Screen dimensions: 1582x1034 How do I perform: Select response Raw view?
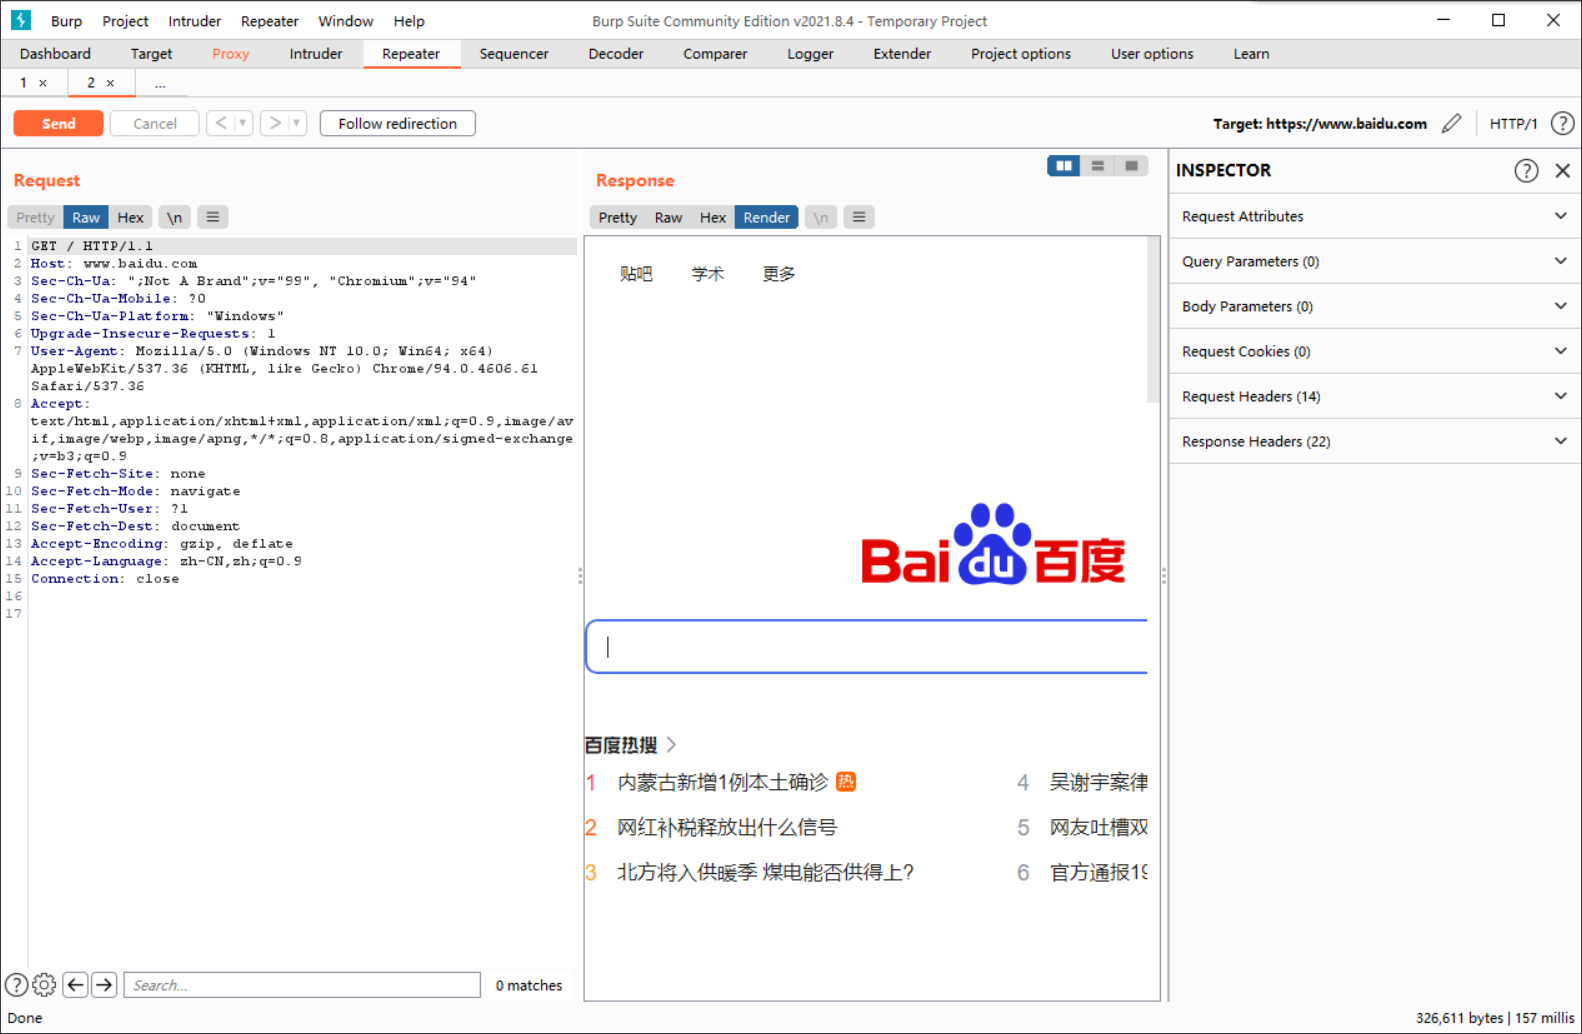click(668, 217)
